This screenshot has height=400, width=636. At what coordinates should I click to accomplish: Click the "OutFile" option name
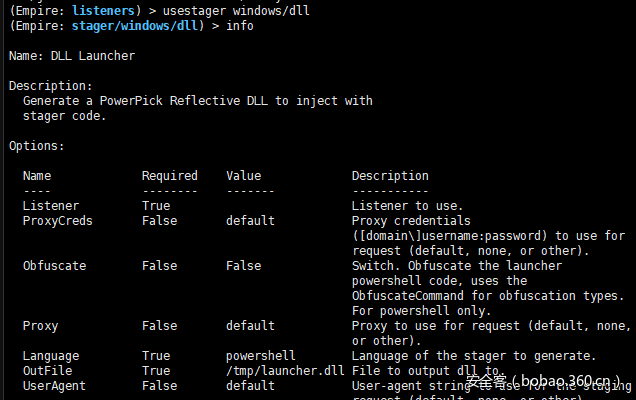(x=47, y=371)
